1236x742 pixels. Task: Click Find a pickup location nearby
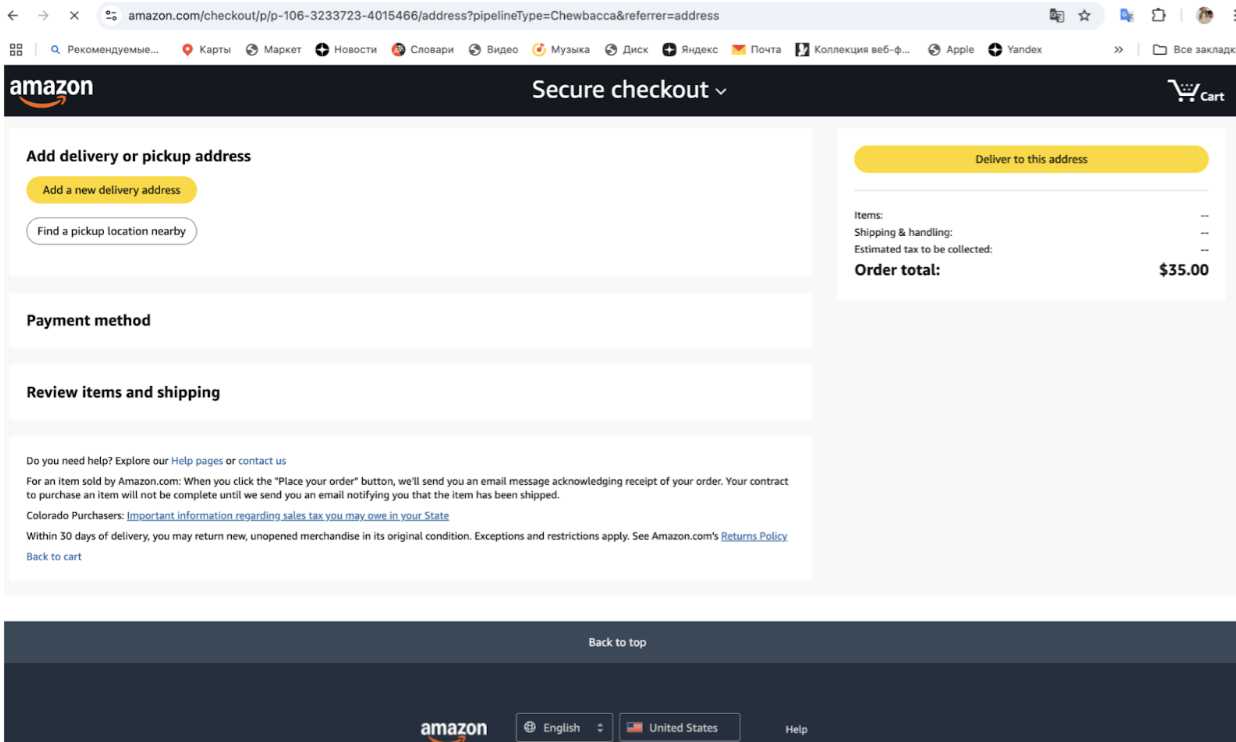(x=111, y=231)
